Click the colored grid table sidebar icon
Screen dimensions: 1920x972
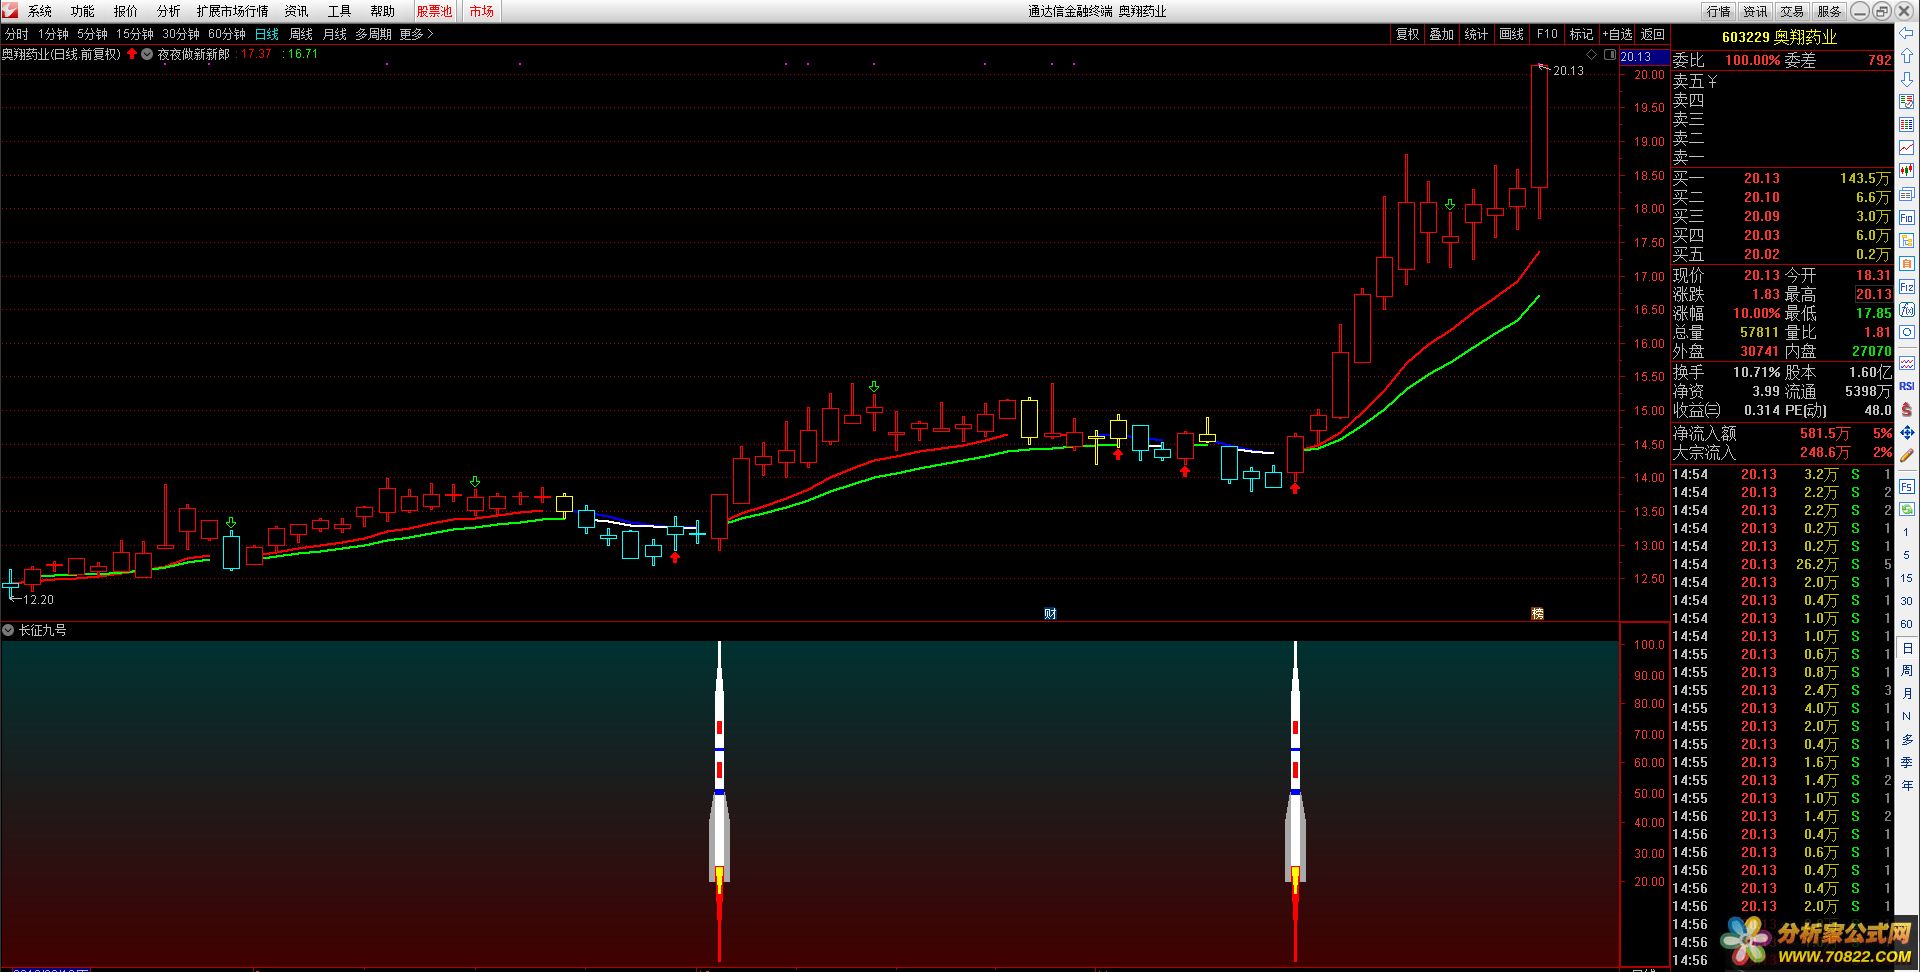pyautogui.click(x=1907, y=124)
